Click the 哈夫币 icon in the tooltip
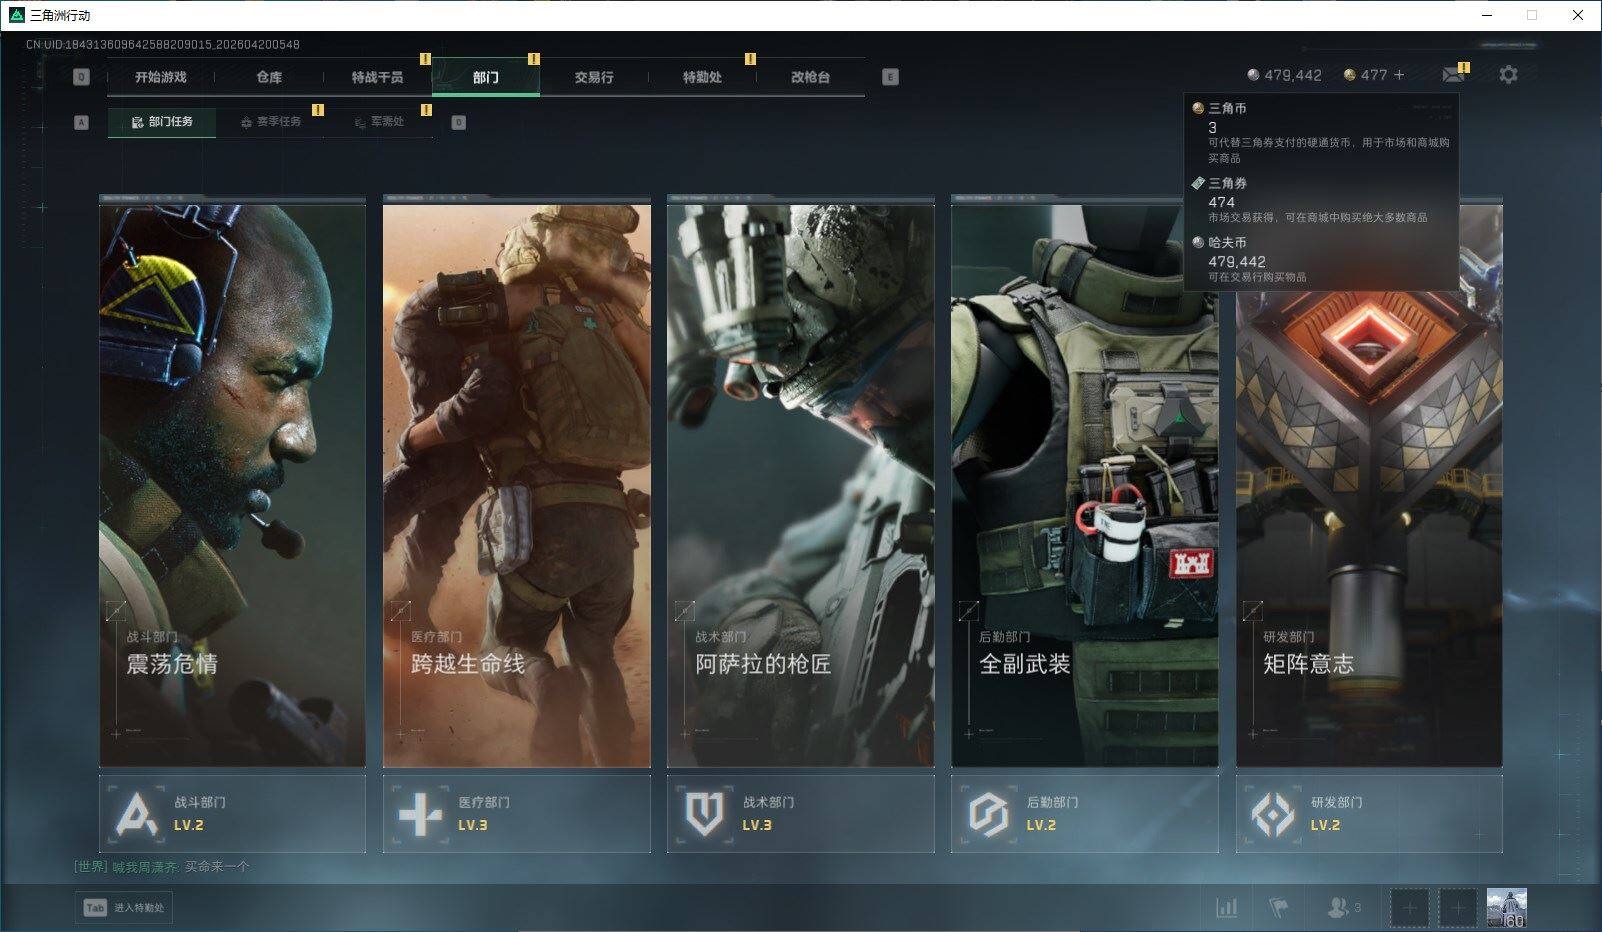1602x932 pixels. 1198,242
